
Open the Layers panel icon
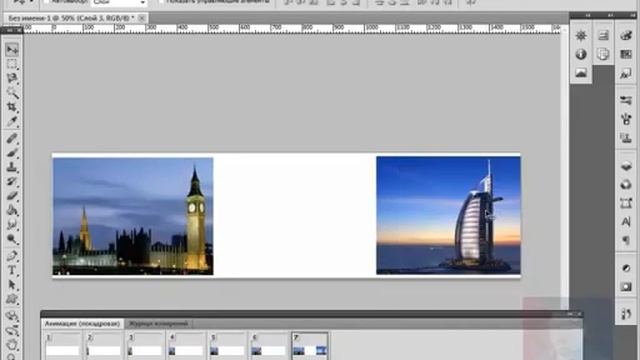pos(626,166)
